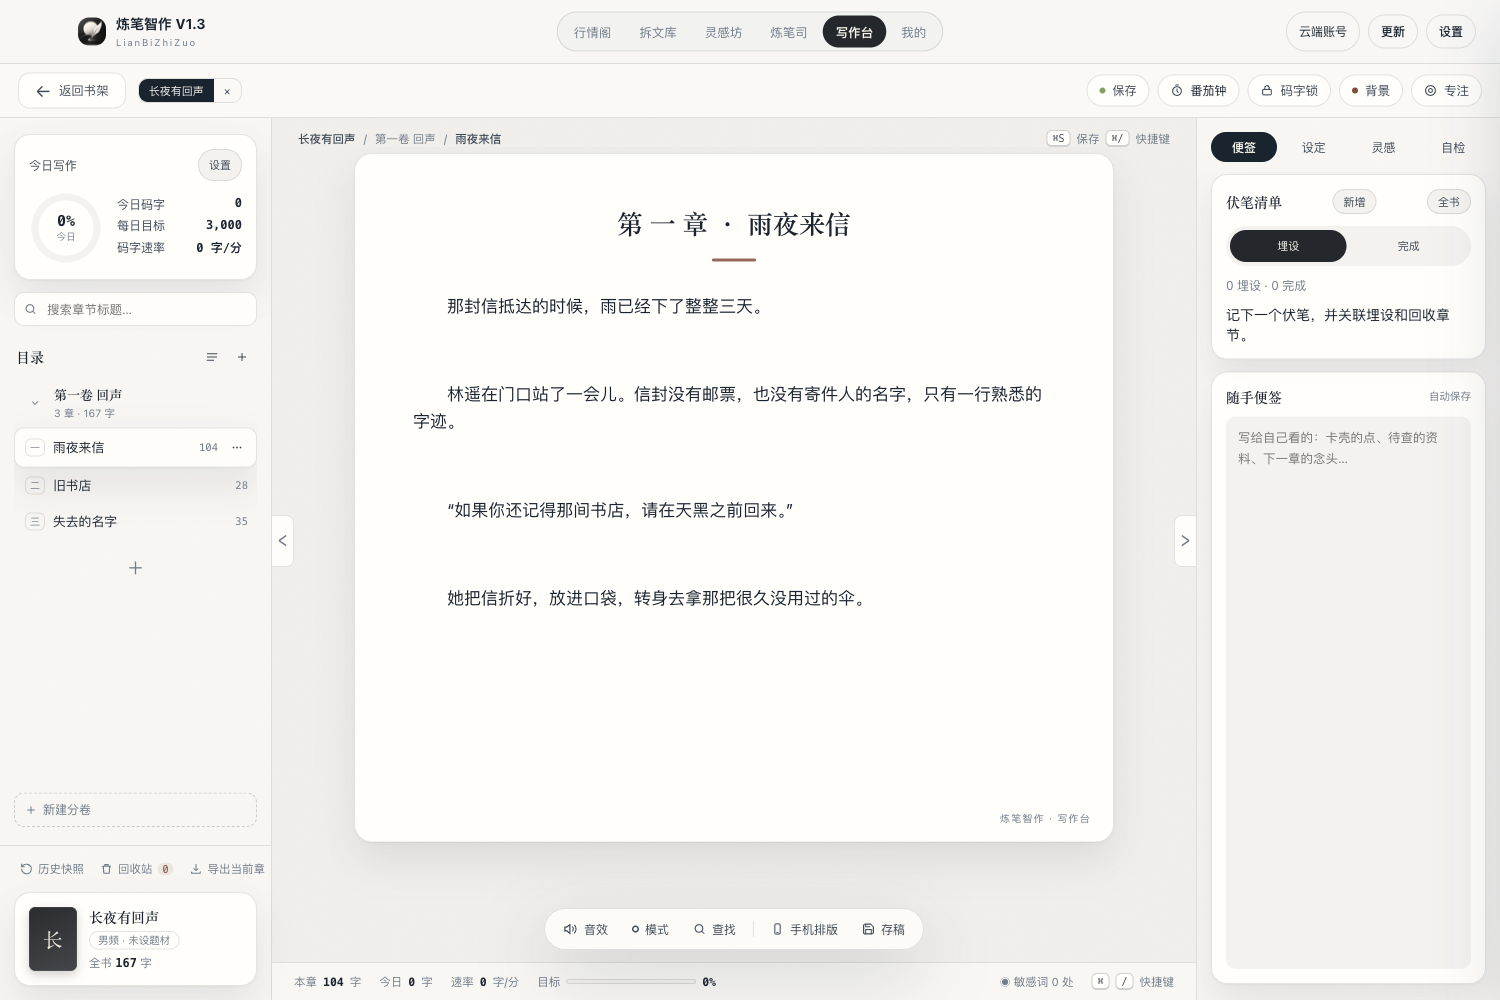
Task: Toggle the 码字锁 writing lock
Action: [1289, 91]
